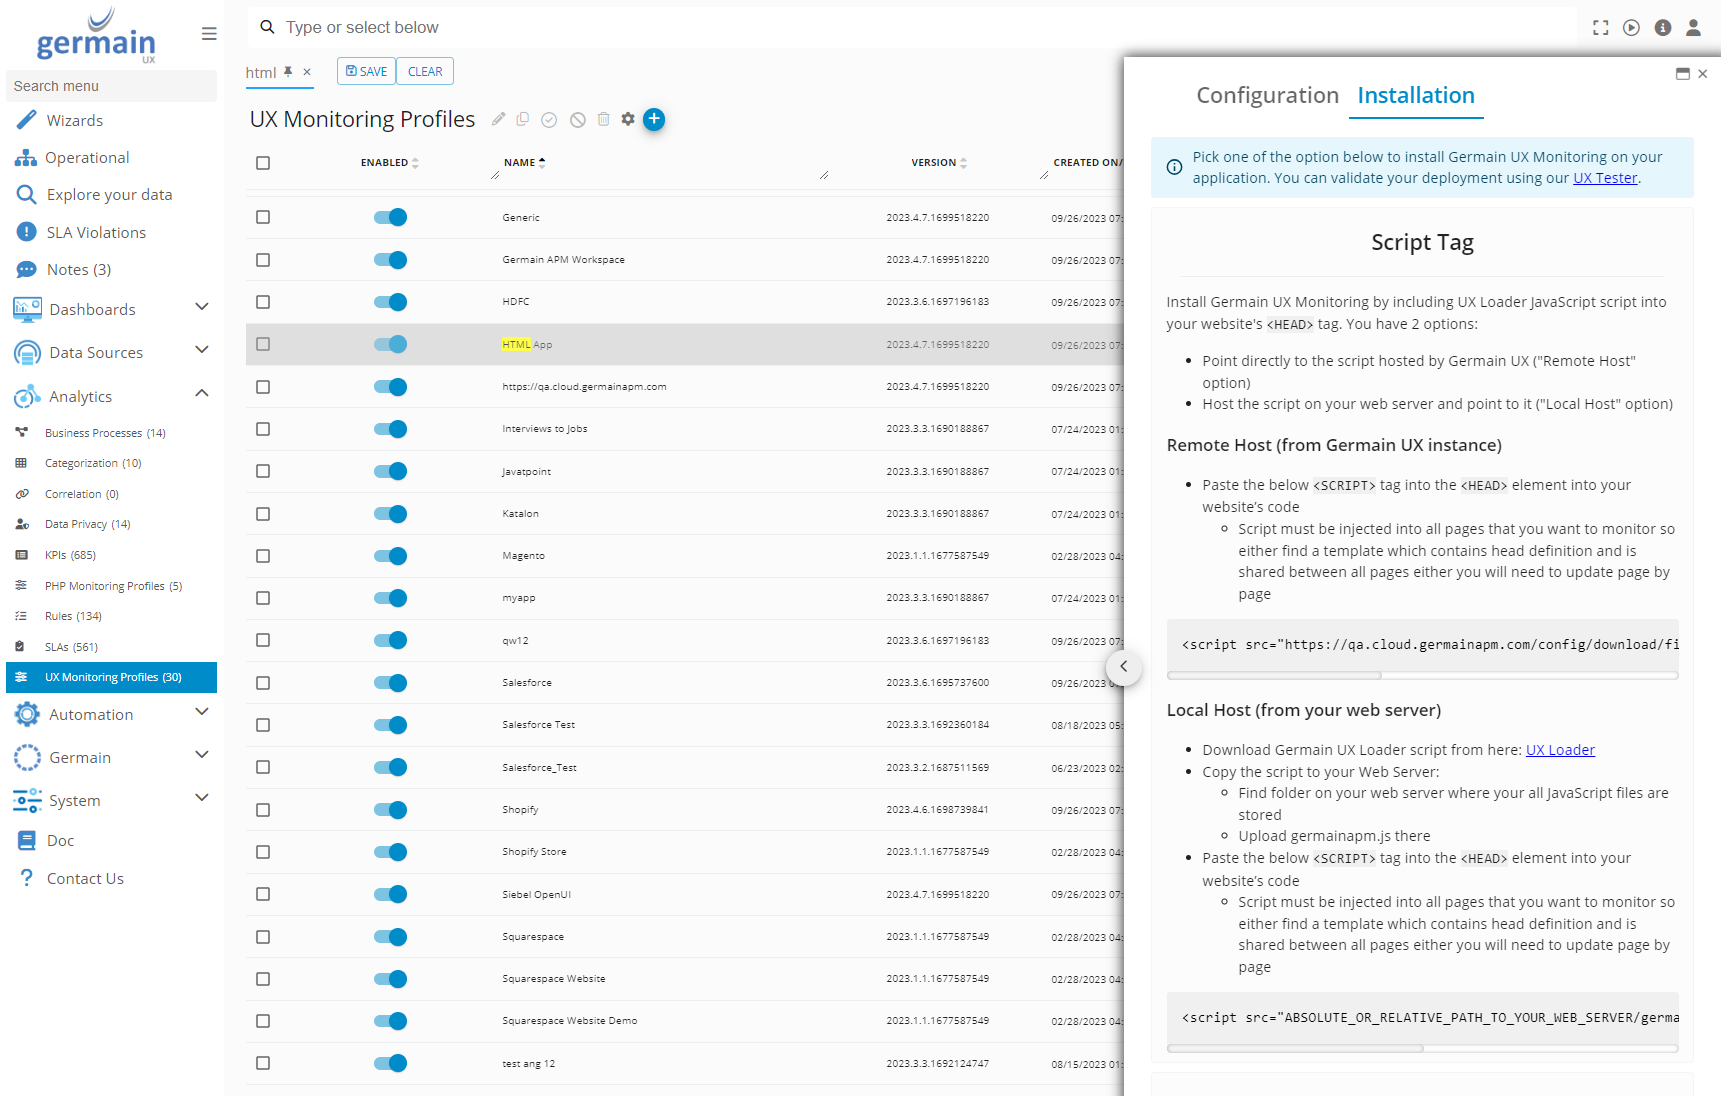Click the Search menu input field
Screen dimensions: 1721x1096
(111, 86)
